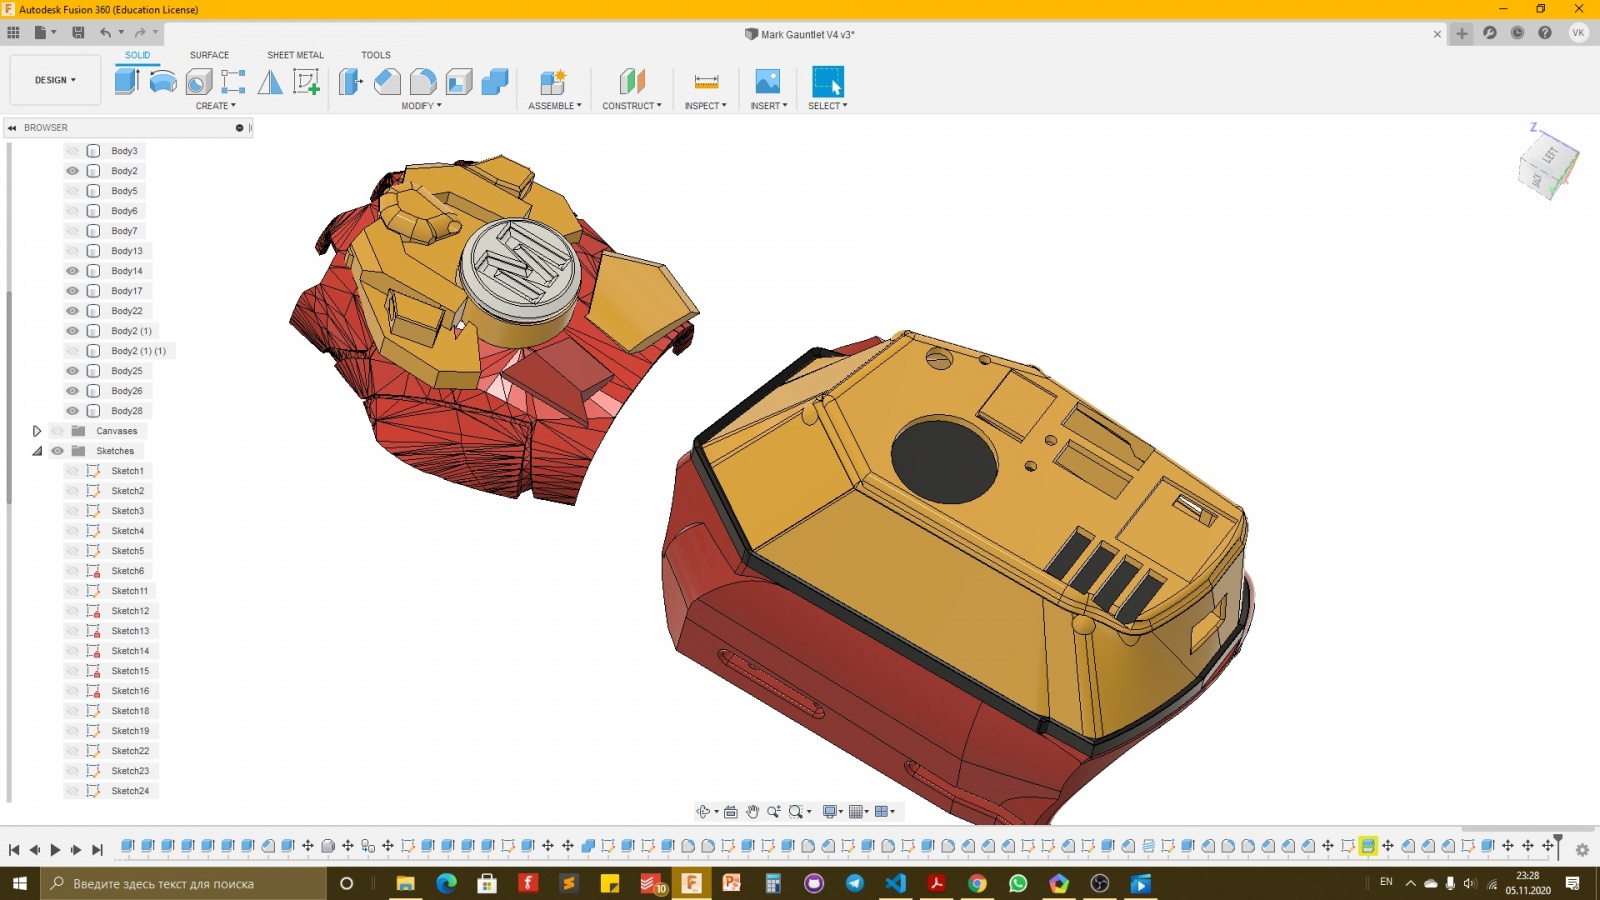Select the Shell tool

pos(459,81)
